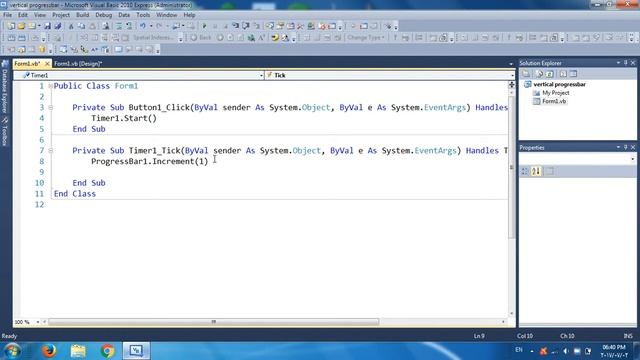Viewport: 640px width, 360px height.
Task: Click the Alphabetical sort icon in Properties panel
Action: coord(536,171)
